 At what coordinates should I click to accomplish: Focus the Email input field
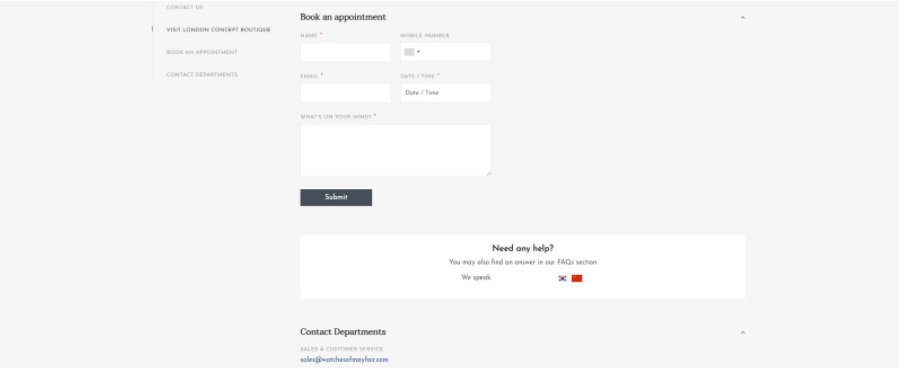pos(346,93)
